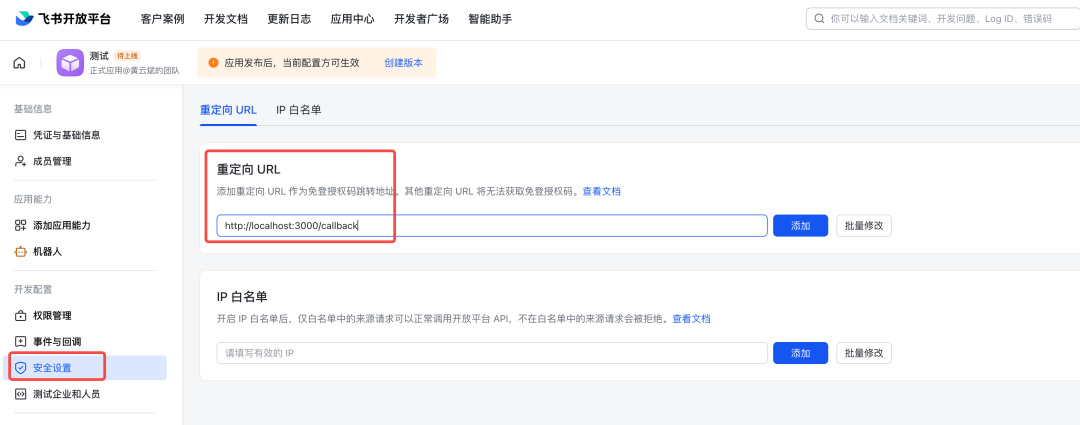Focus the redirect URL input field
This screenshot has width=1080, height=425.
pos(492,225)
